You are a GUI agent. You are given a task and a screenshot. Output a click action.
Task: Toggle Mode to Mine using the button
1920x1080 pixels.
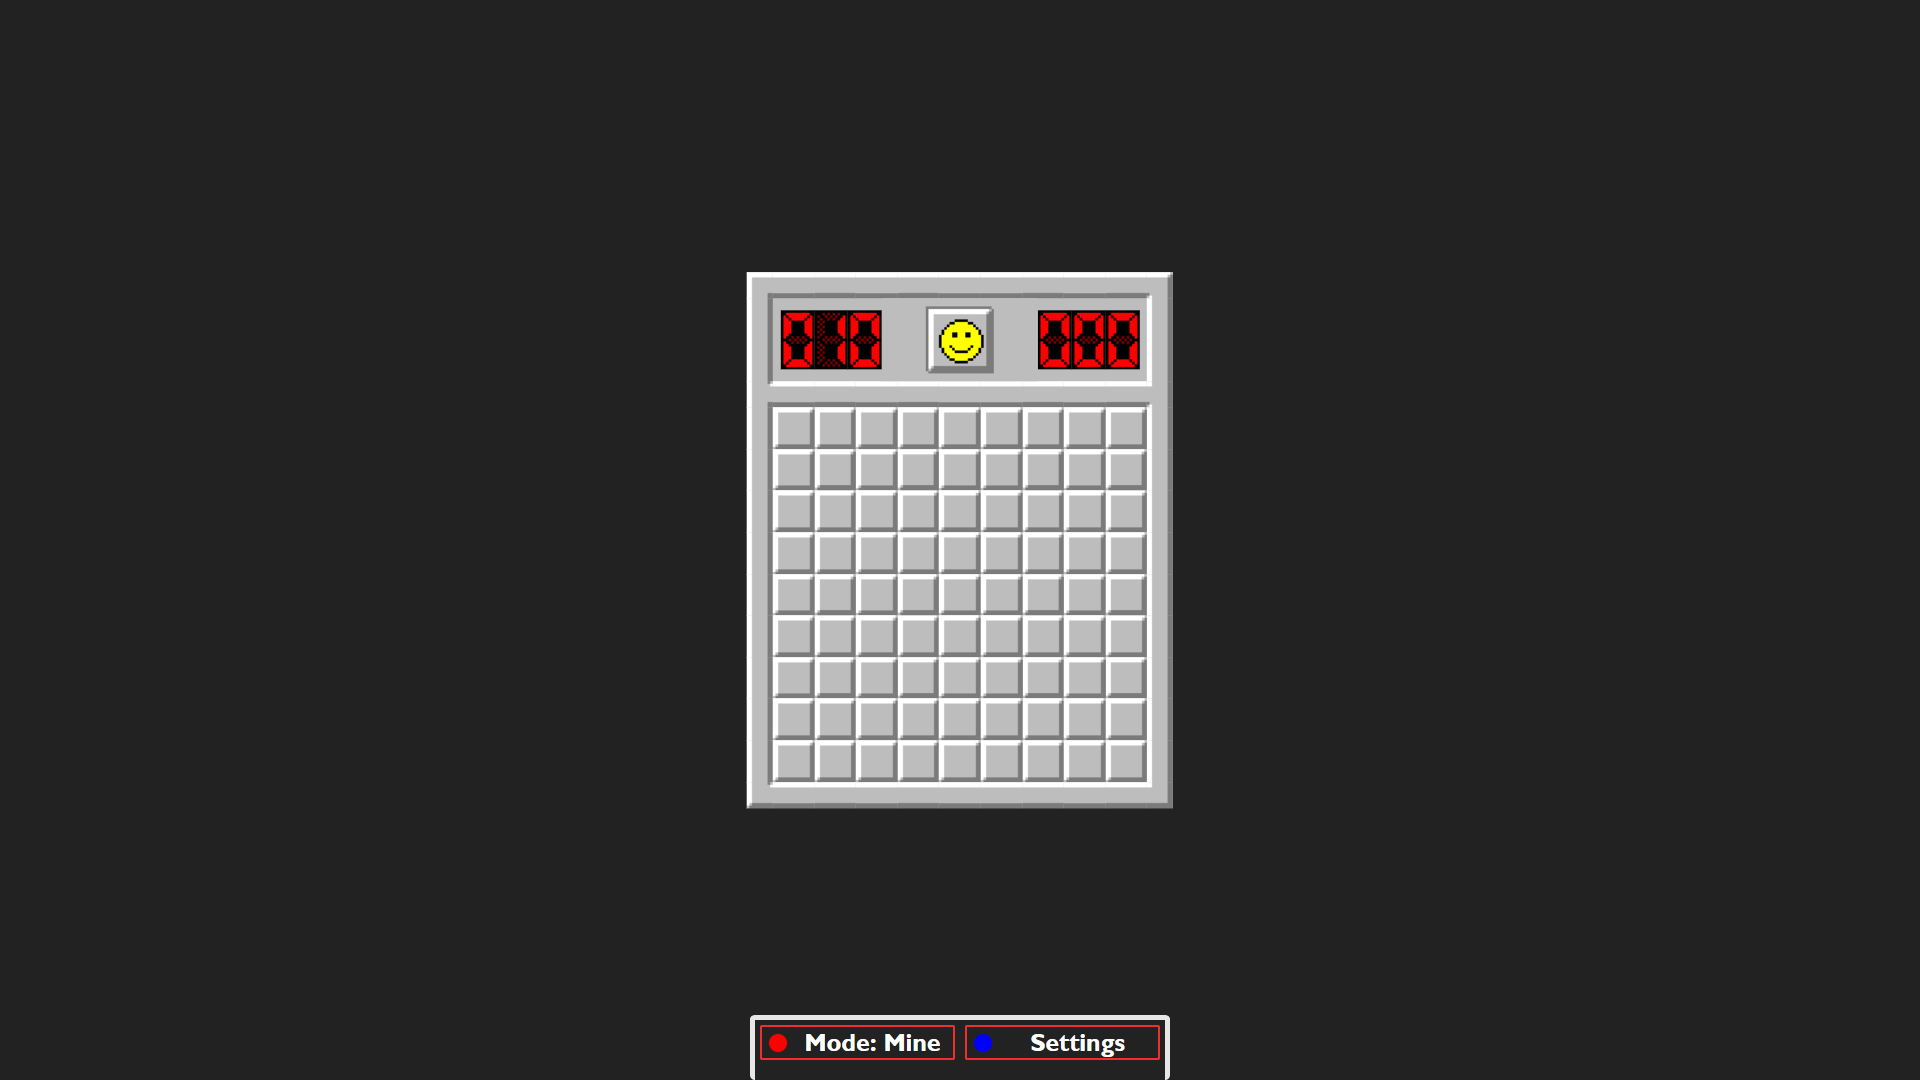[x=857, y=1042]
